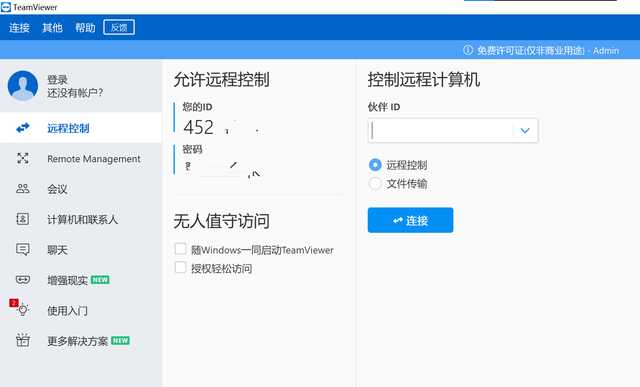This screenshot has width=640, height=387.
Task: Click the 反馈 feedback button
Action: pos(119,27)
